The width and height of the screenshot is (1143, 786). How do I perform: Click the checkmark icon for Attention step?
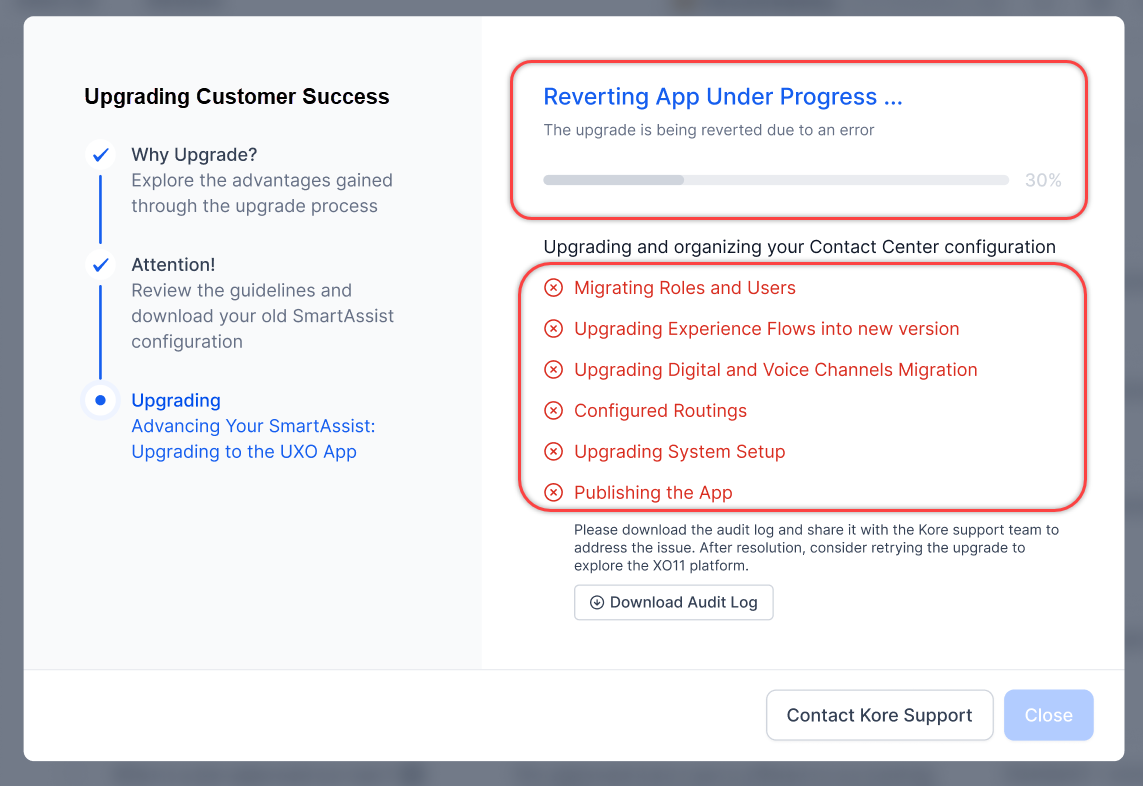[x=100, y=265]
